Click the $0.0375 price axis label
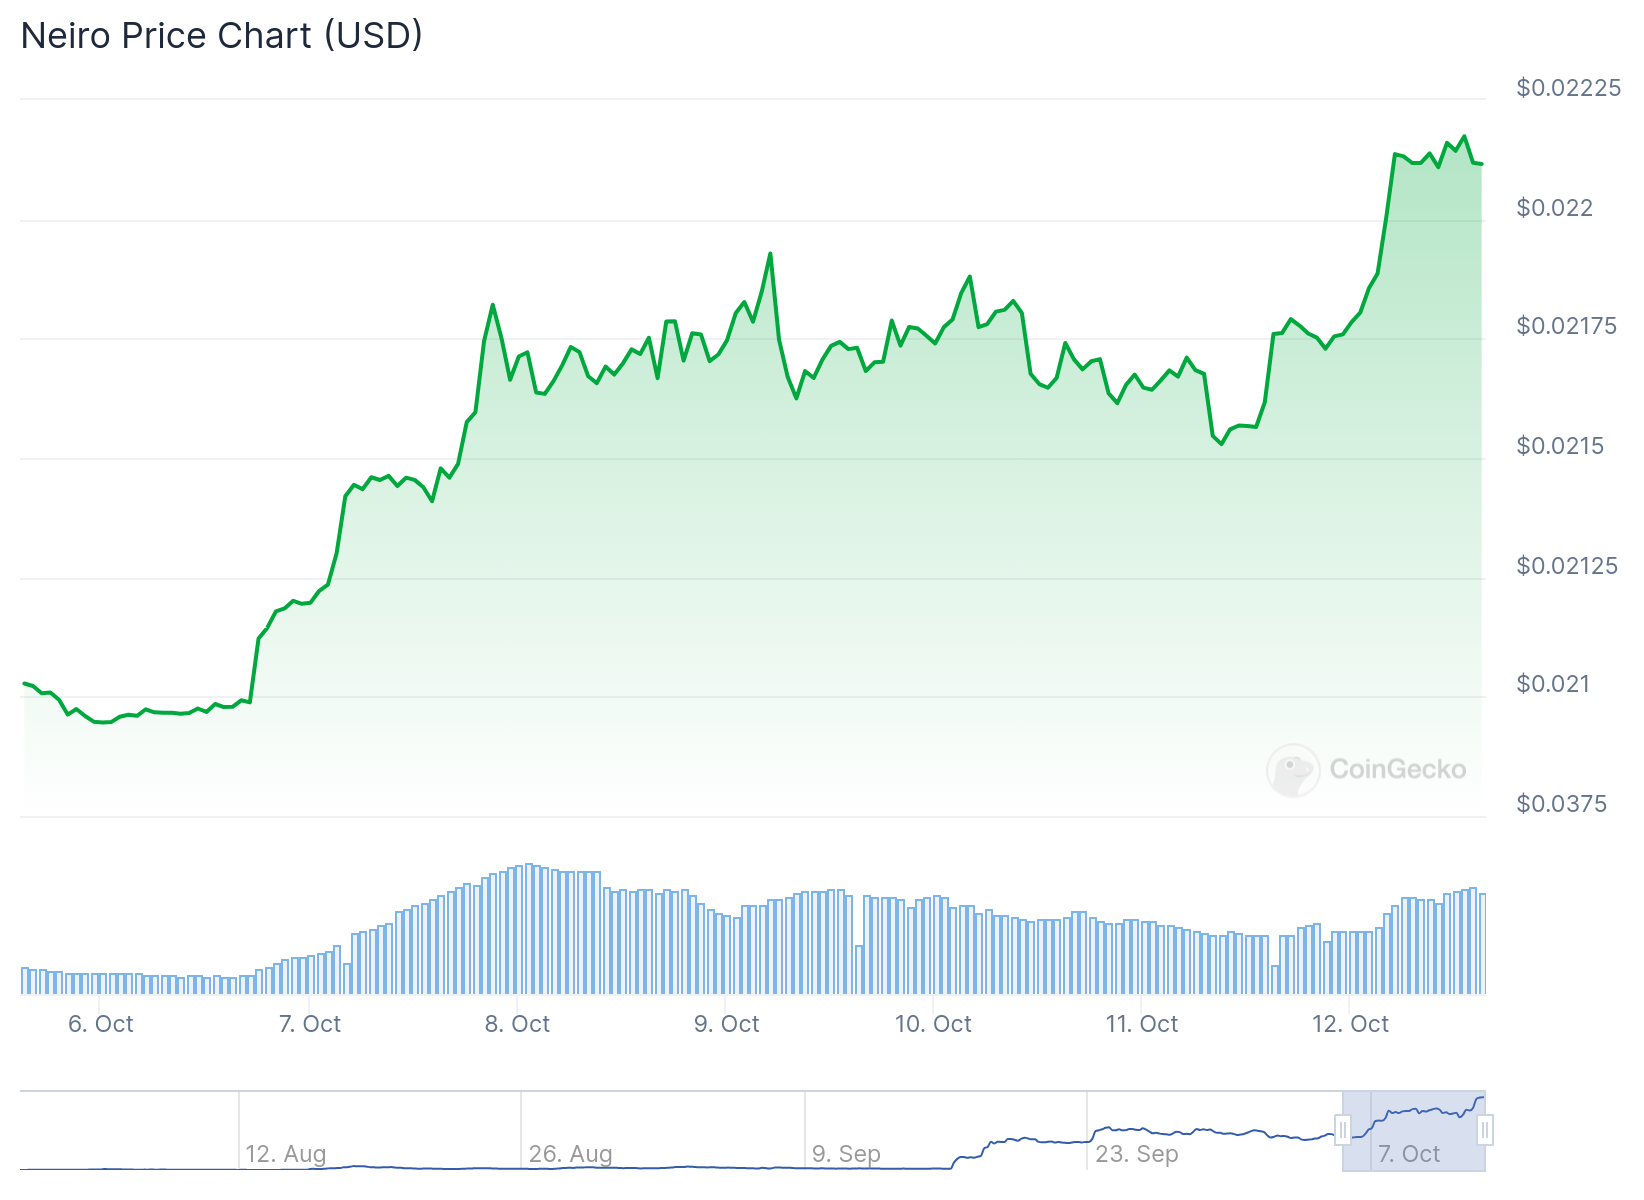The image size is (1644, 1200). (1561, 804)
